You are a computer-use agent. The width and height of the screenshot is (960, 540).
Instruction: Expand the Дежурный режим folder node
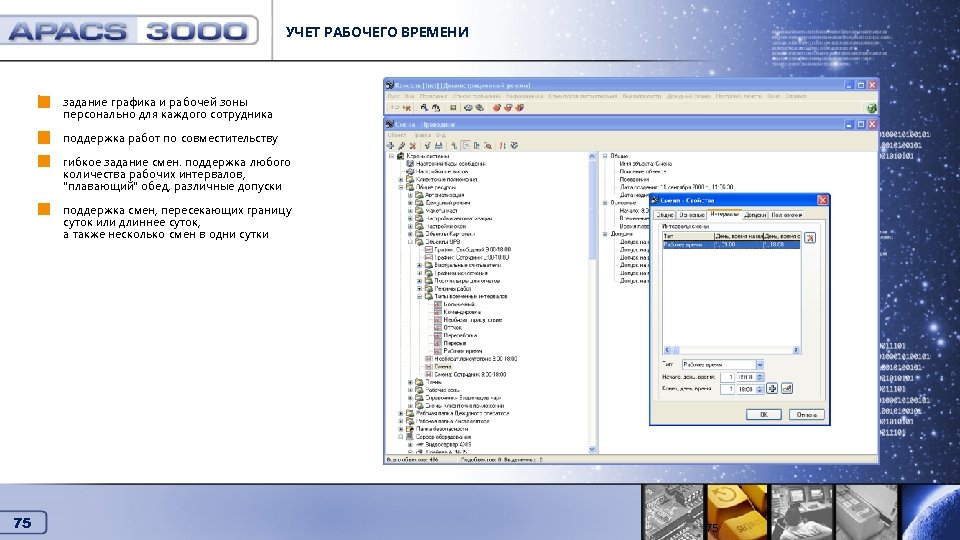(x=410, y=203)
